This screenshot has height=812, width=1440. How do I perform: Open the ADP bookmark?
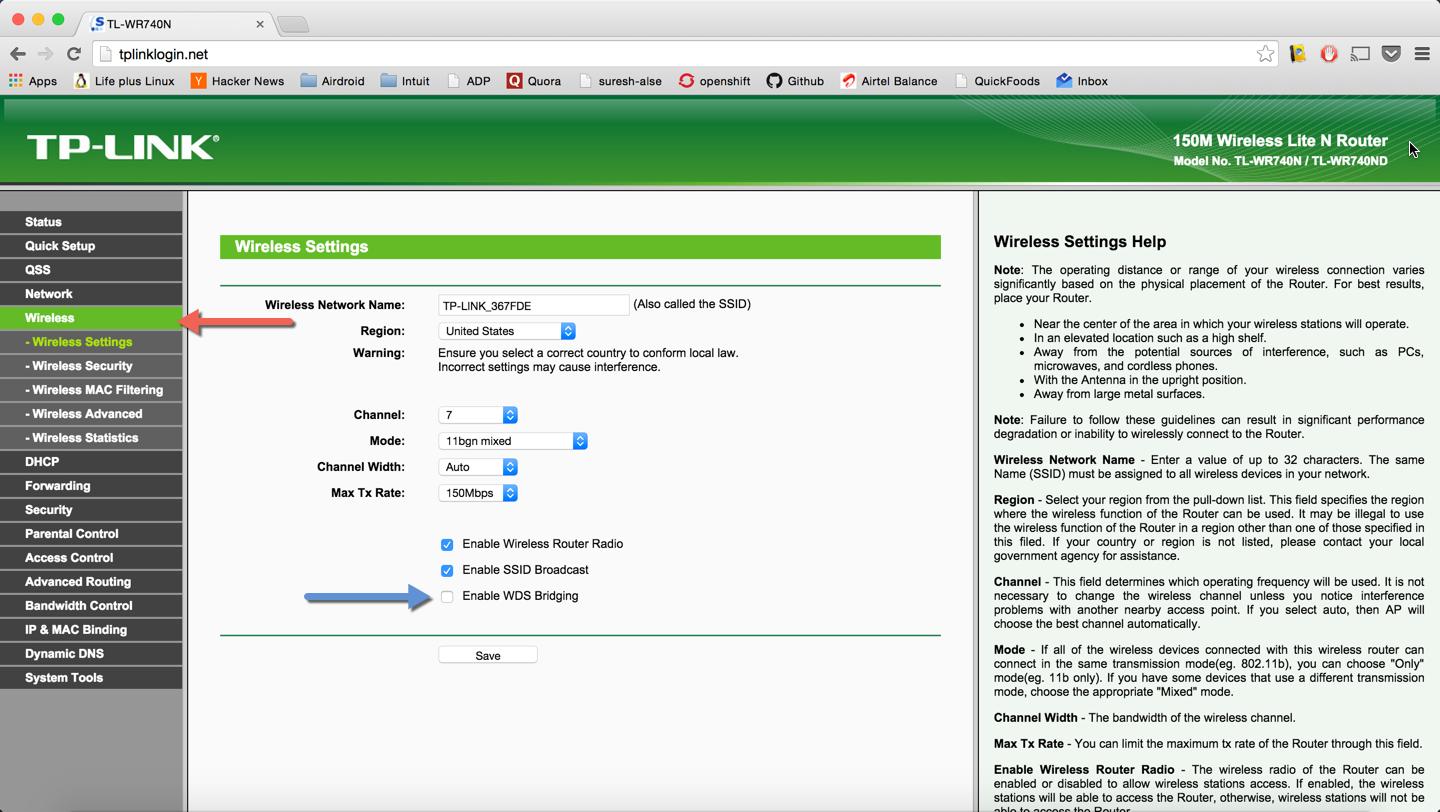(x=469, y=81)
